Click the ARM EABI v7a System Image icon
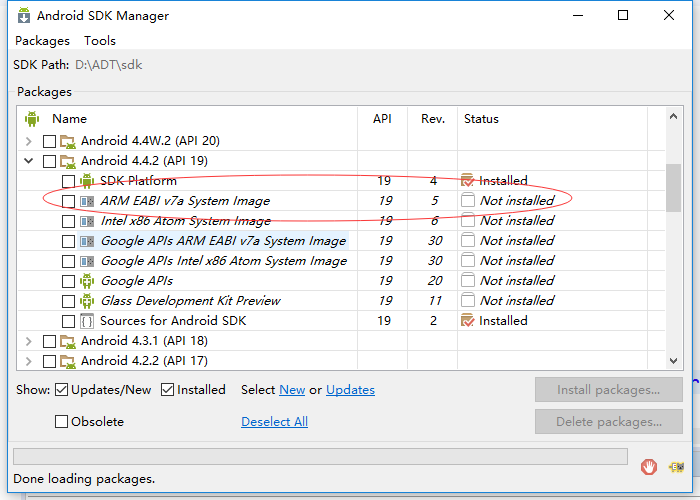 [x=87, y=201]
